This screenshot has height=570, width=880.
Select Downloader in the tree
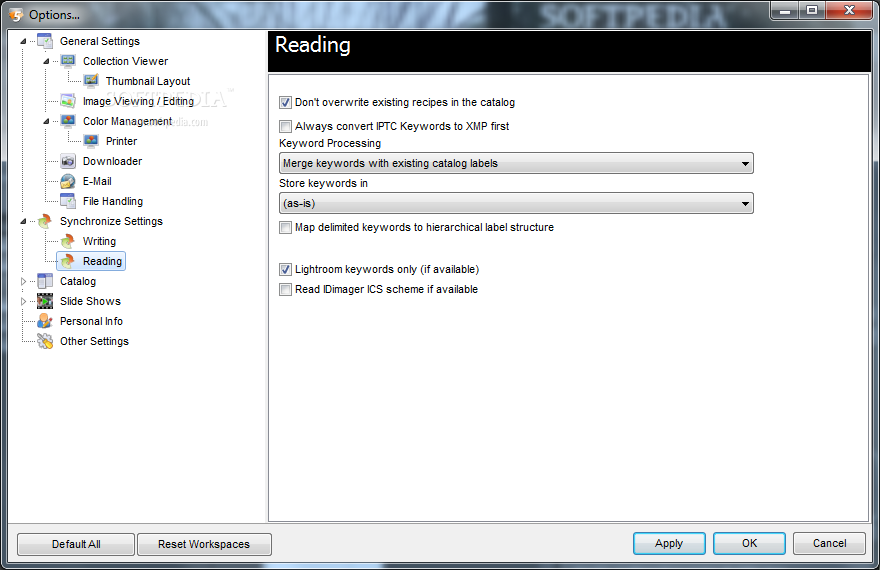coord(112,161)
